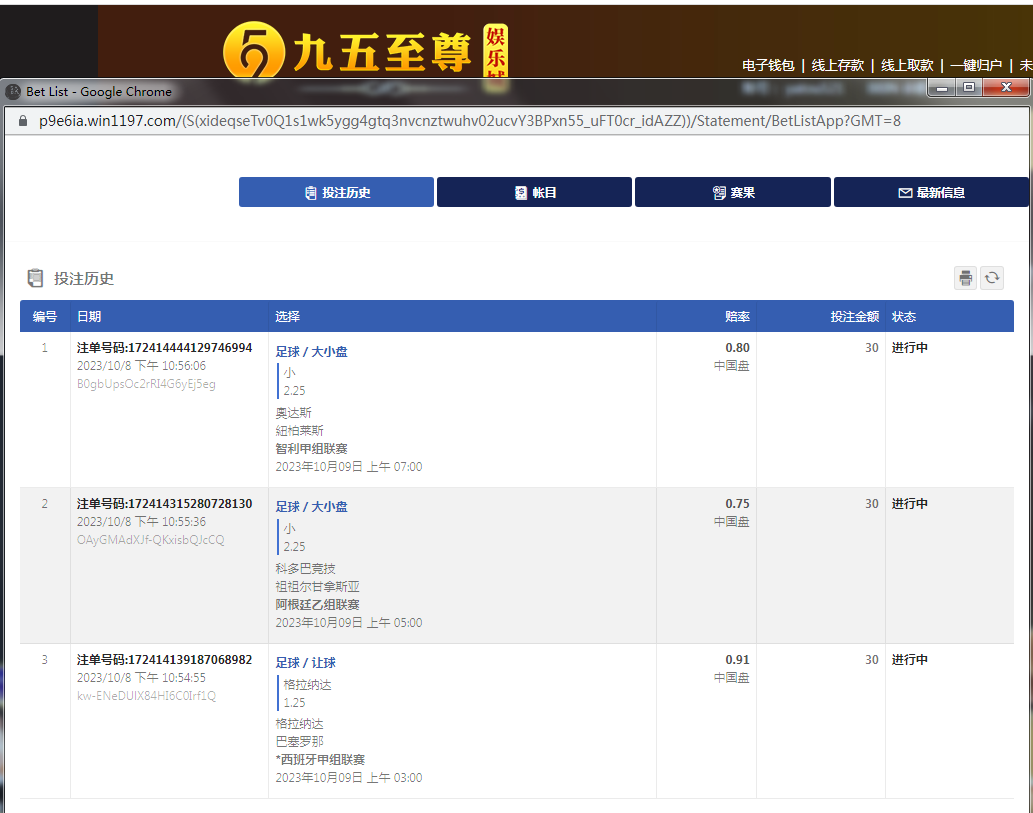Image resolution: width=1033 pixels, height=813 pixels.
Task: Switch to the 帐目 tab
Action: (x=534, y=192)
